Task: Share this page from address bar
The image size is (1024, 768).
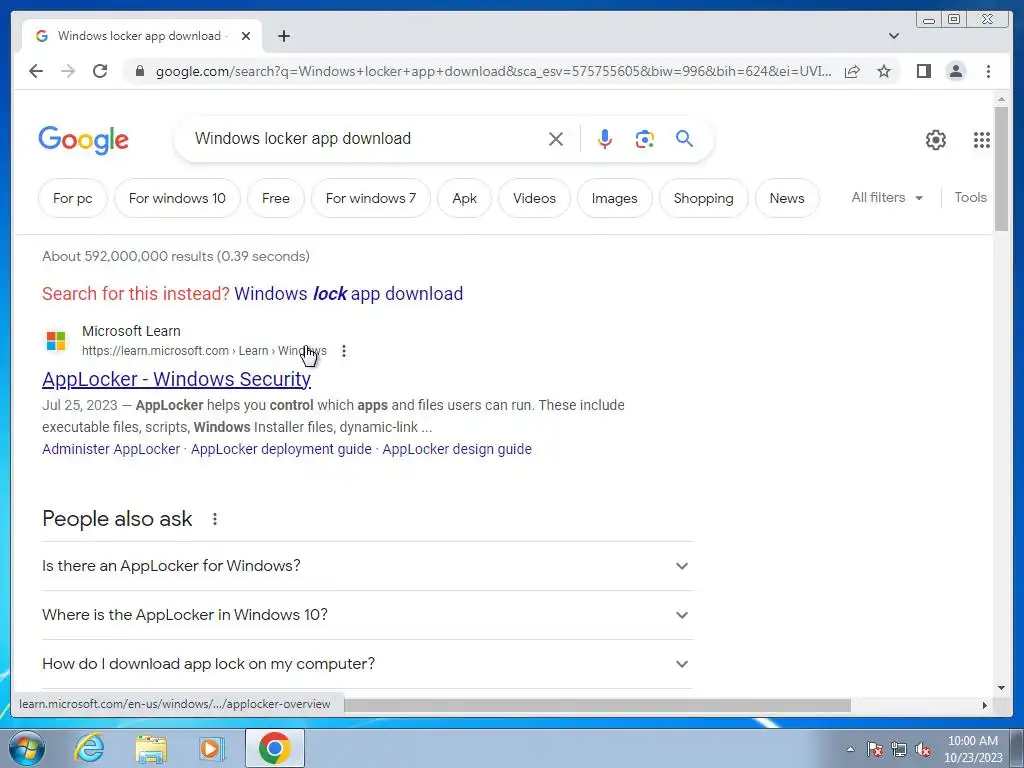Action: coord(852,71)
